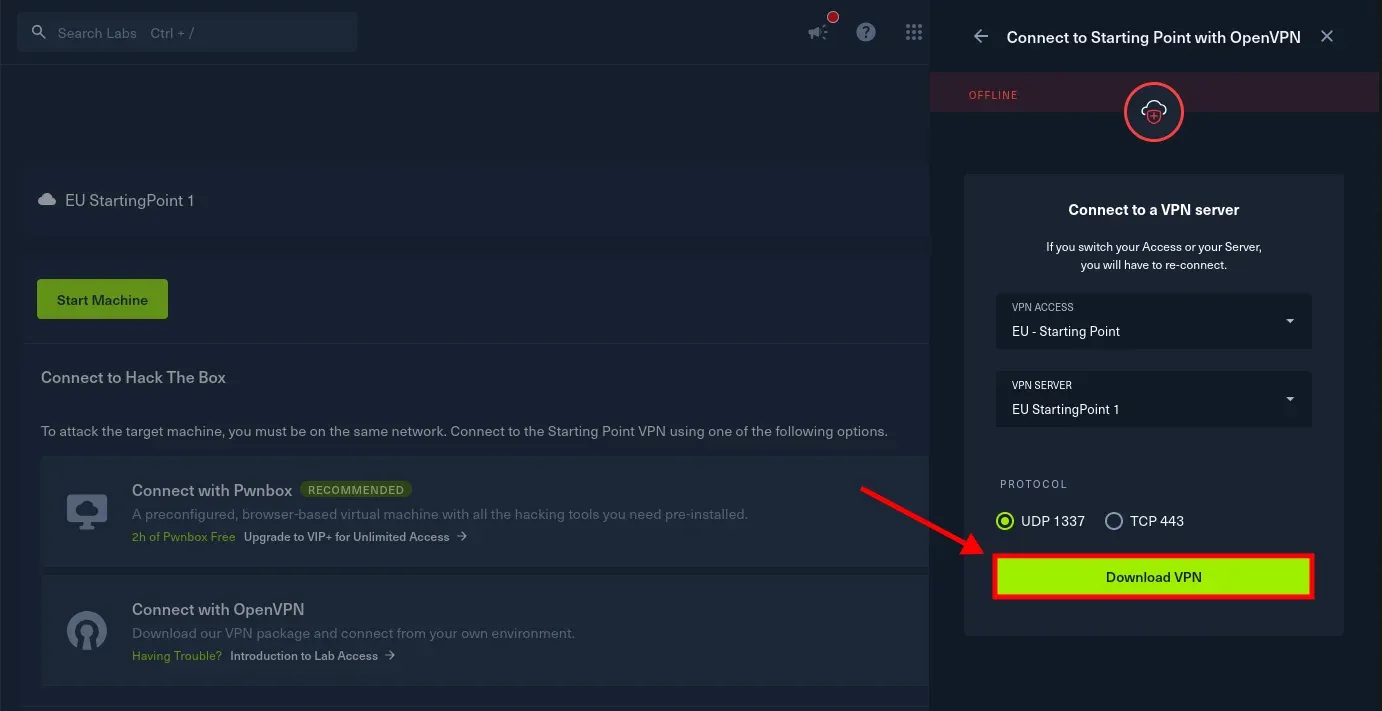
Task: Open the help question mark icon
Action: coord(866,32)
